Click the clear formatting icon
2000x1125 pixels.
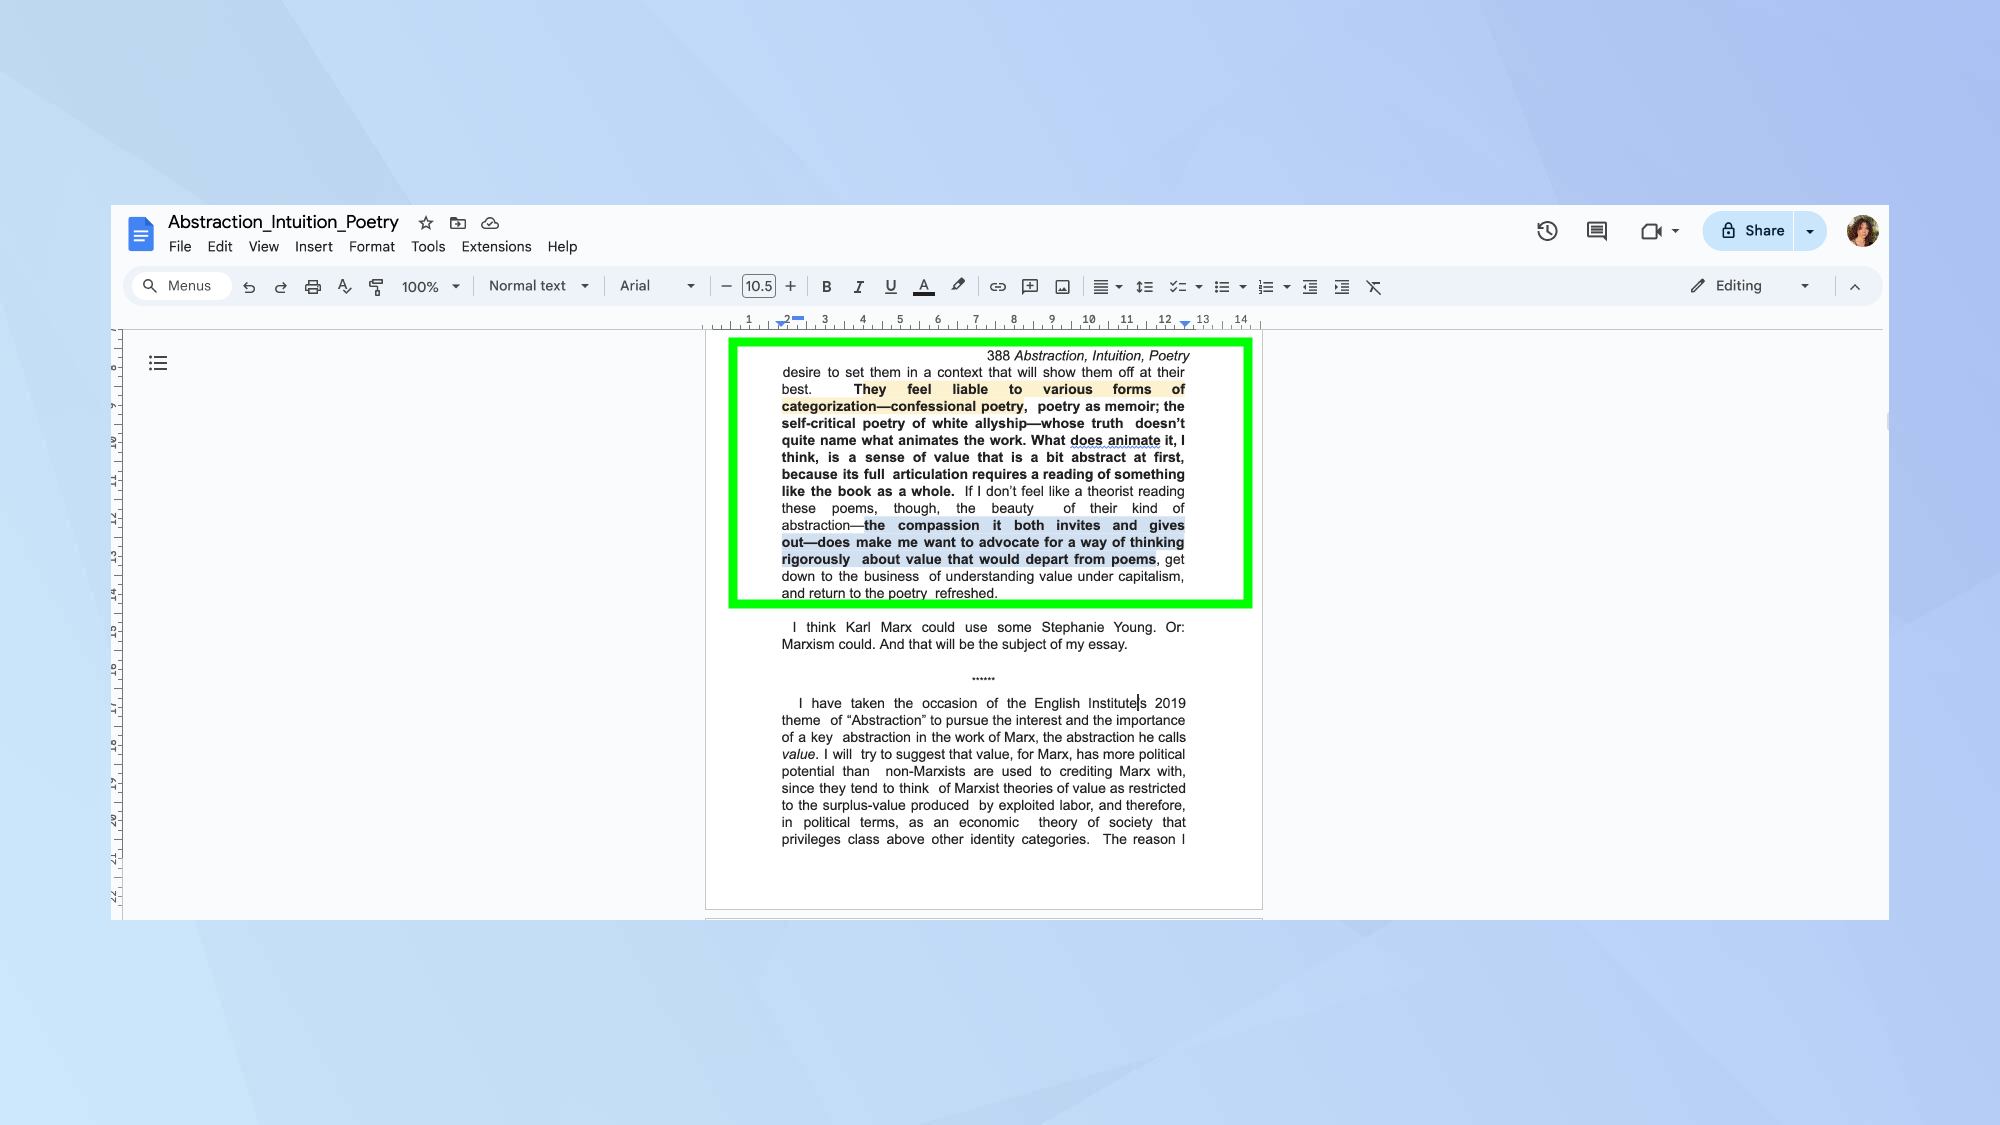[x=1374, y=287]
